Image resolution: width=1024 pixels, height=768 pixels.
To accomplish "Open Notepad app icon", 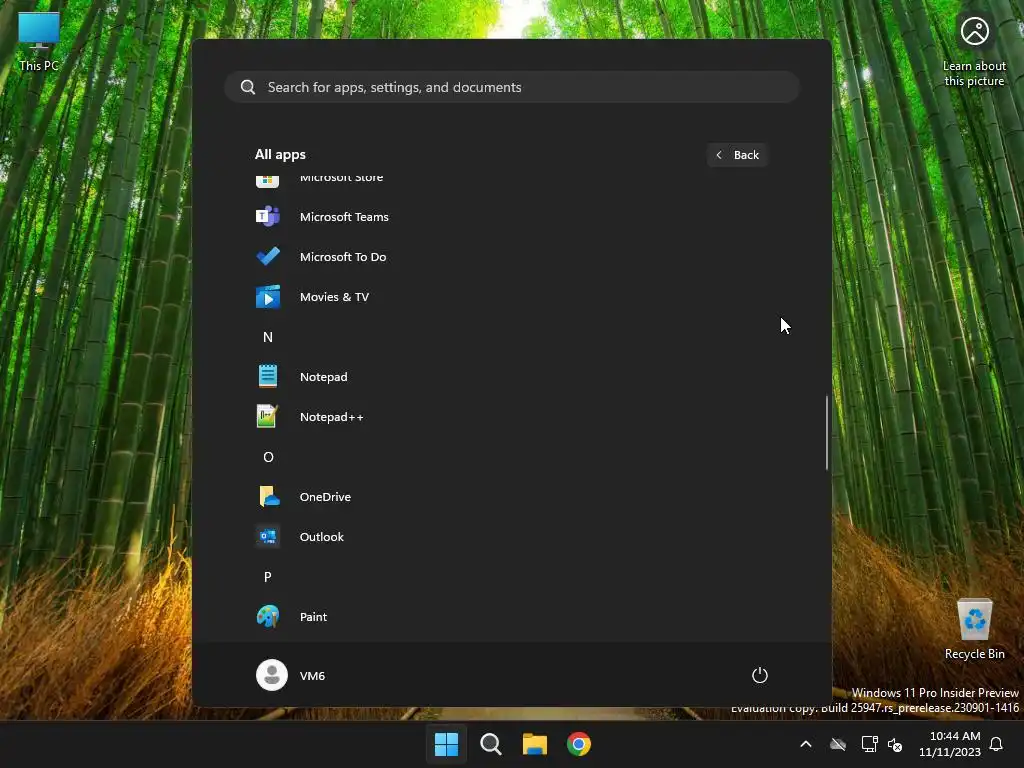I will pyautogui.click(x=268, y=376).
